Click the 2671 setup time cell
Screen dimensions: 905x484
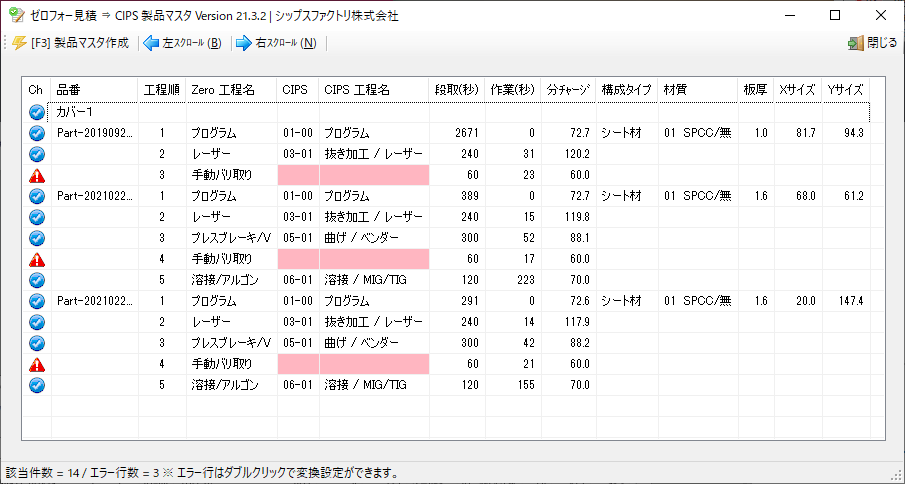(457, 133)
